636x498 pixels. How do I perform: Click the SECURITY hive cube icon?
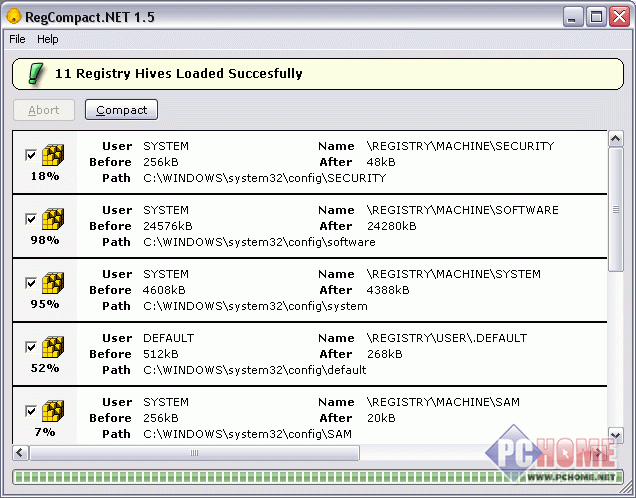pos(53,155)
